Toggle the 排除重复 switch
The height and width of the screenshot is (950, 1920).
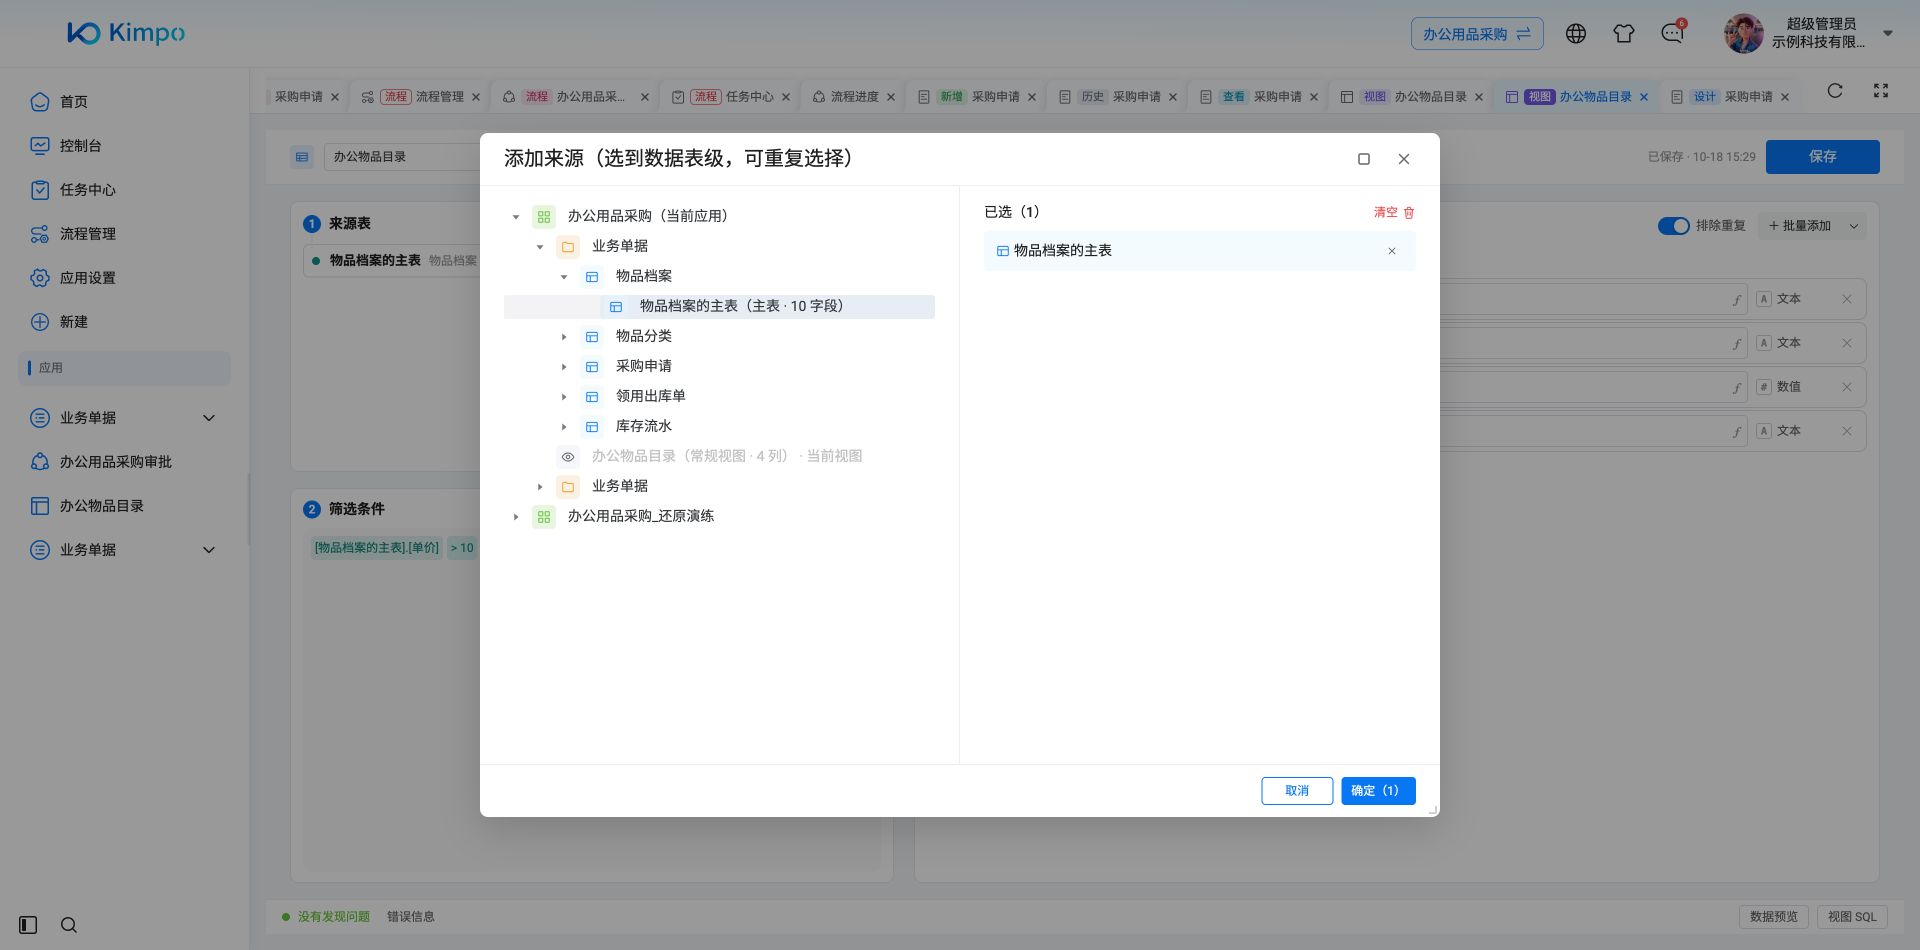tap(1674, 226)
